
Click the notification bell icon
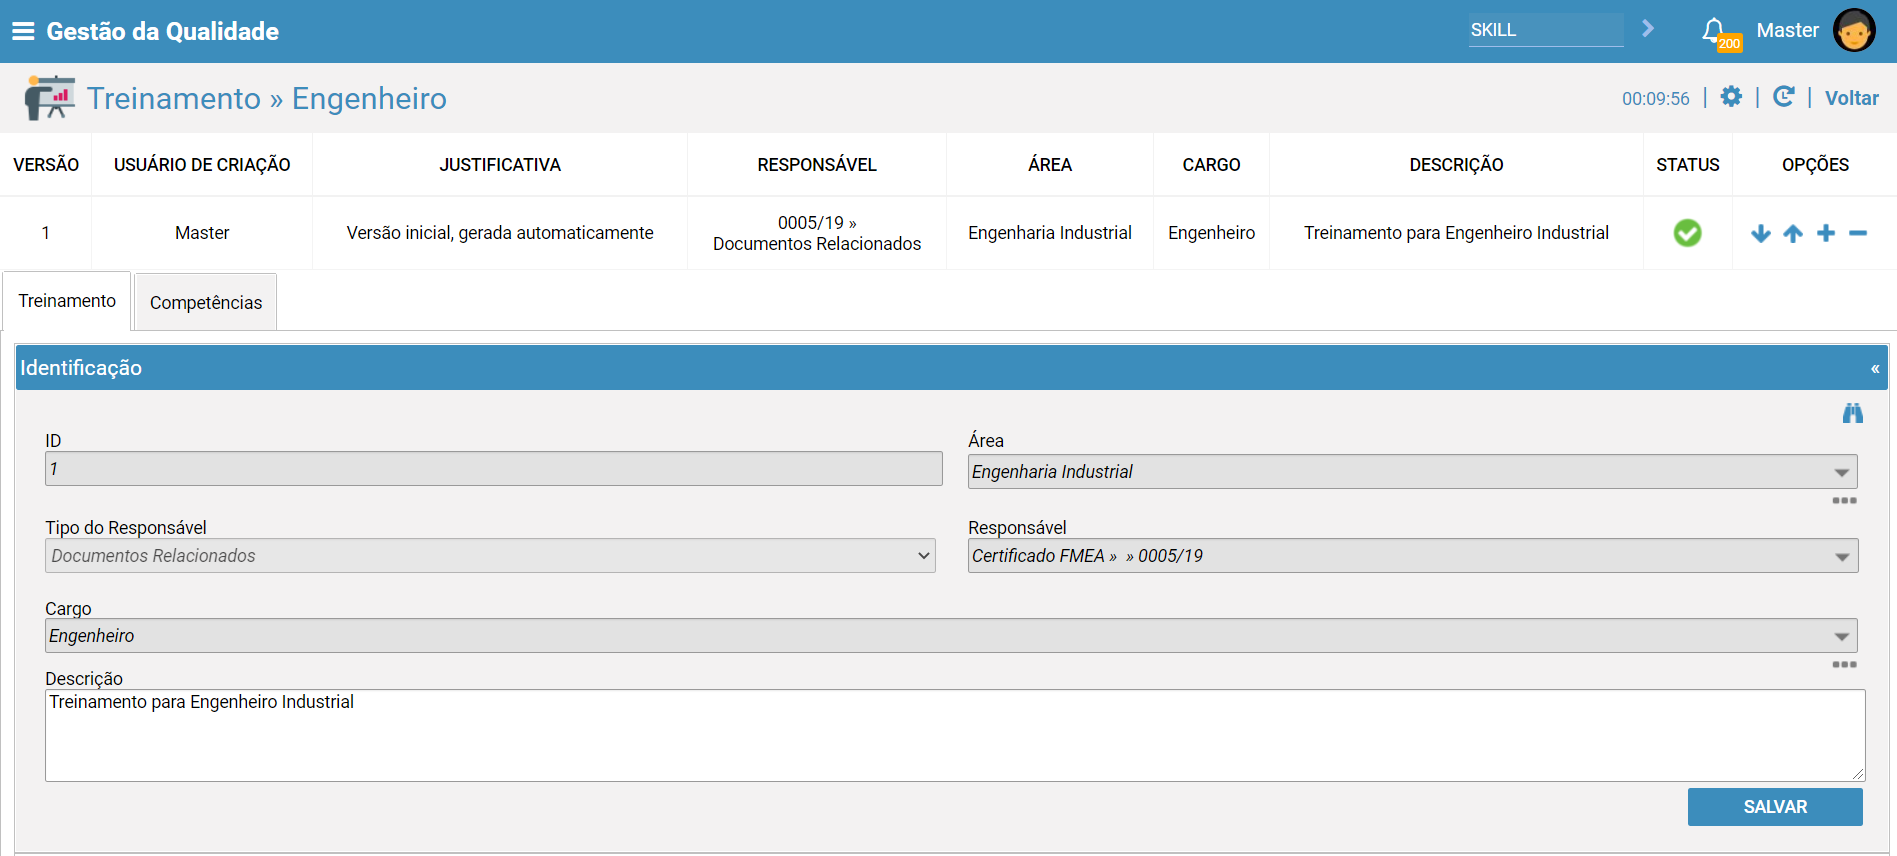1714,30
